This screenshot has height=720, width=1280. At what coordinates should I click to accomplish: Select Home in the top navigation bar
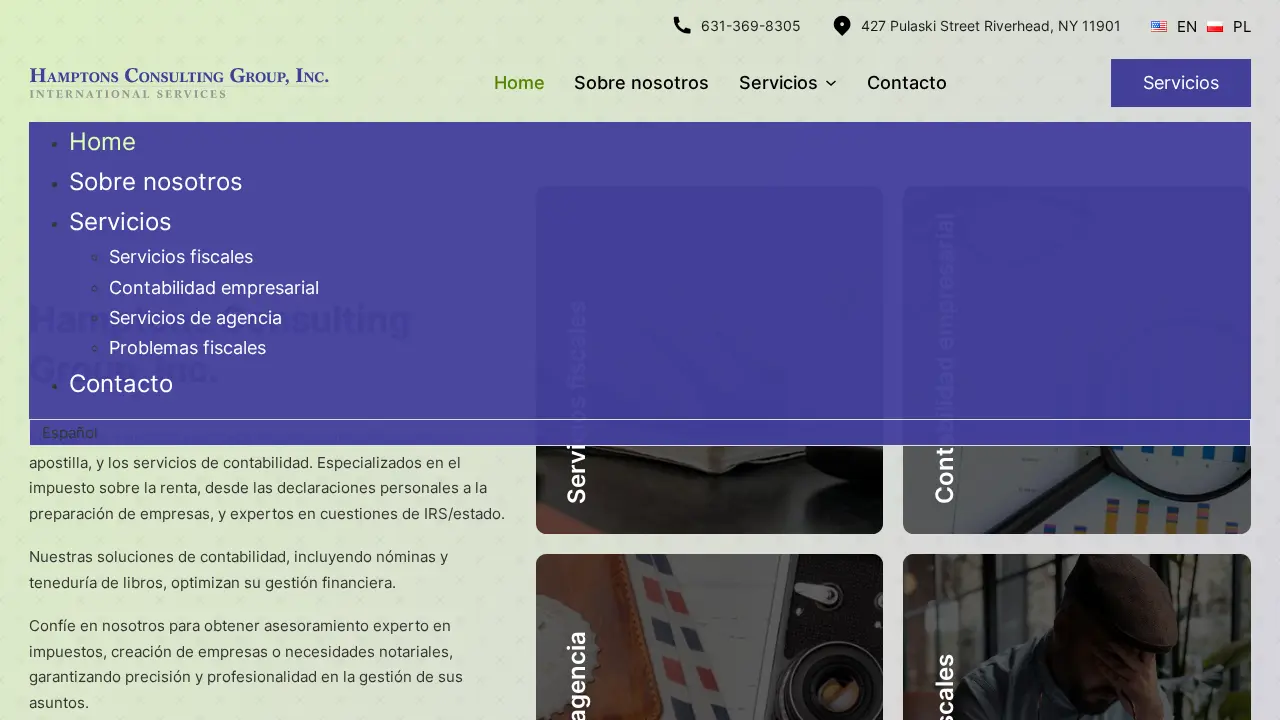pyautogui.click(x=519, y=83)
